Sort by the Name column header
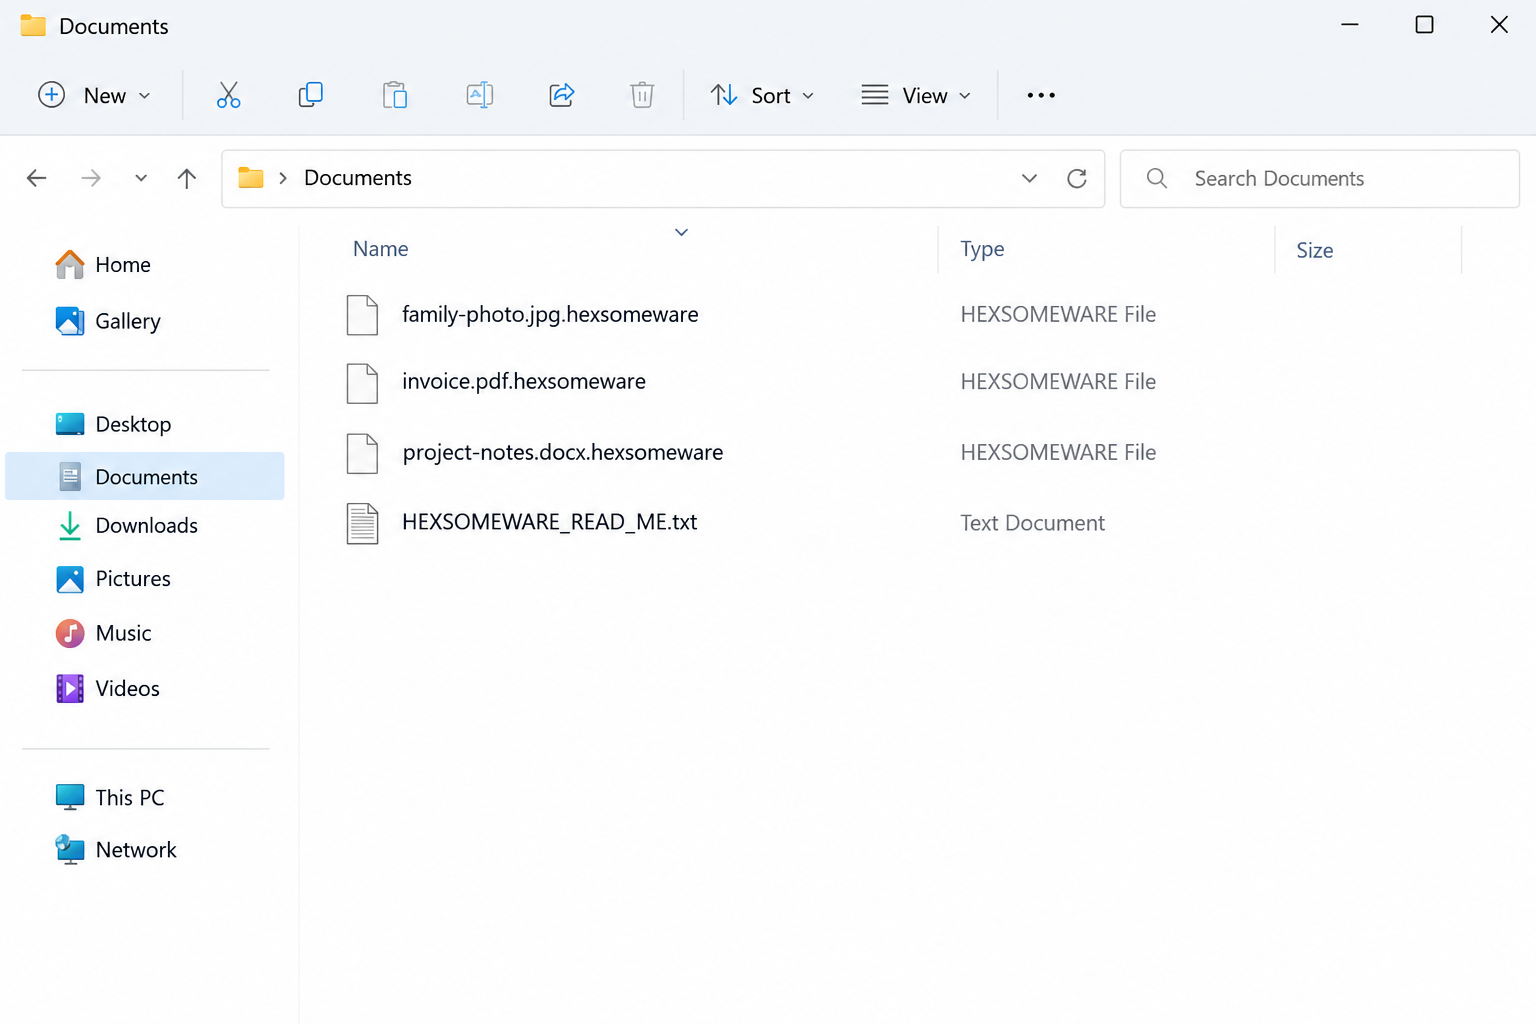The width and height of the screenshot is (1536, 1024). pyautogui.click(x=380, y=249)
